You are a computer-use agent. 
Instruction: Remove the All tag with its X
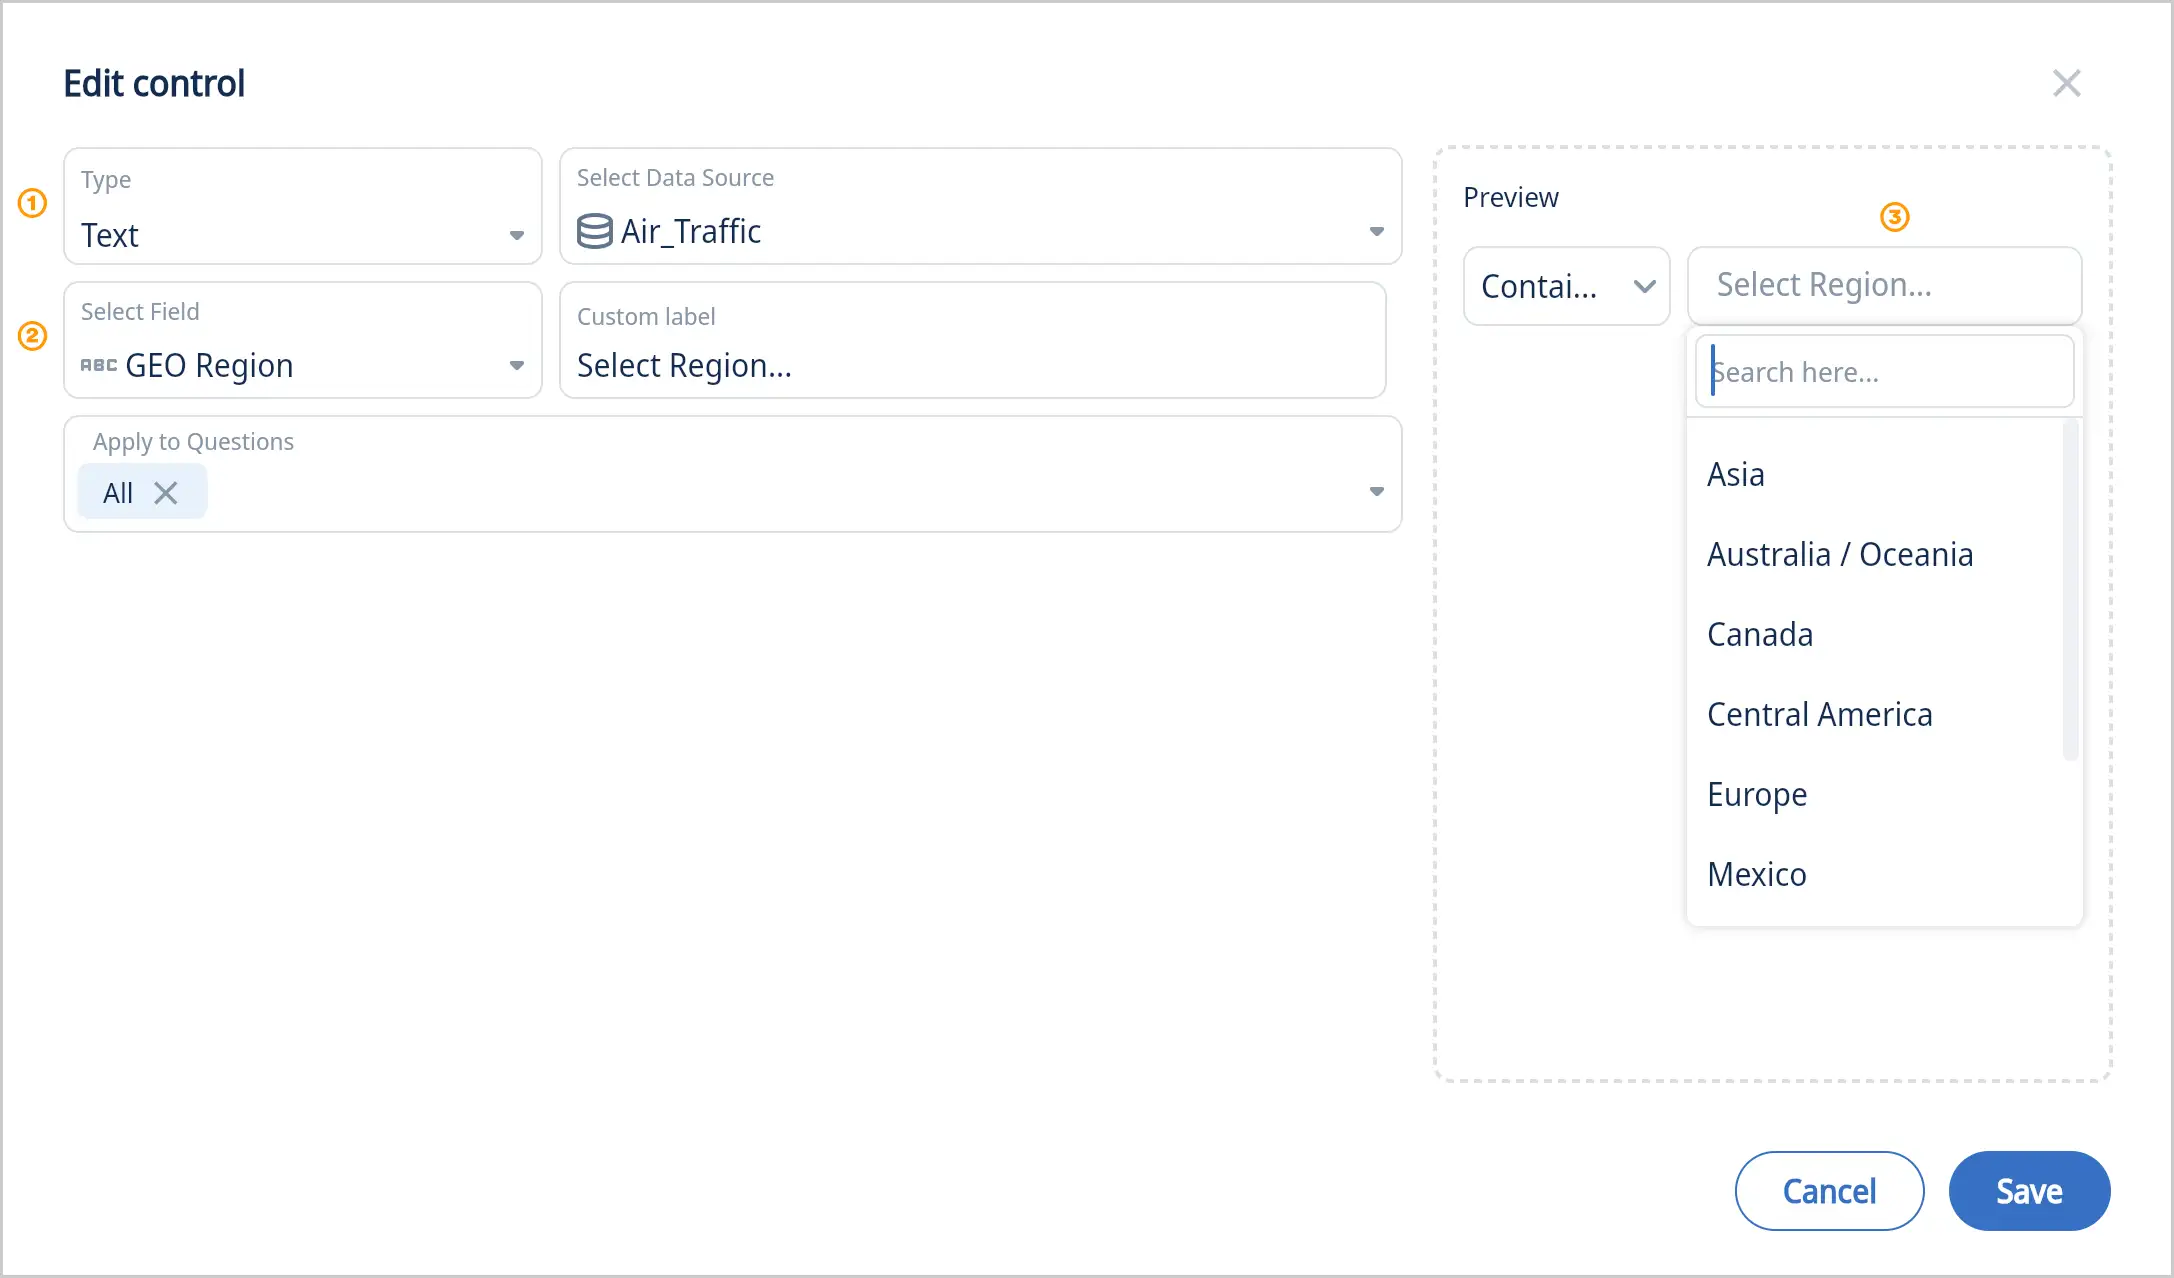click(x=166, y=493)
